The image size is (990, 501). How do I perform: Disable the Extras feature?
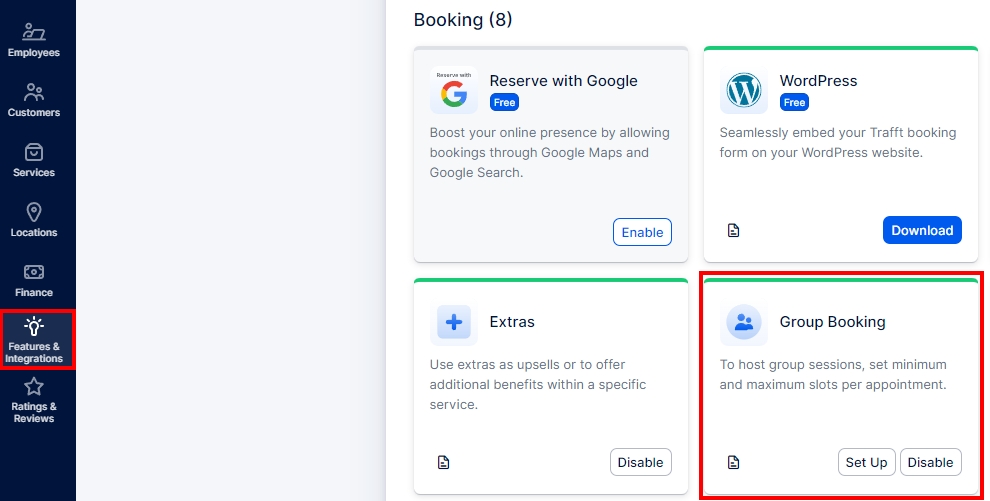[640, 462]
